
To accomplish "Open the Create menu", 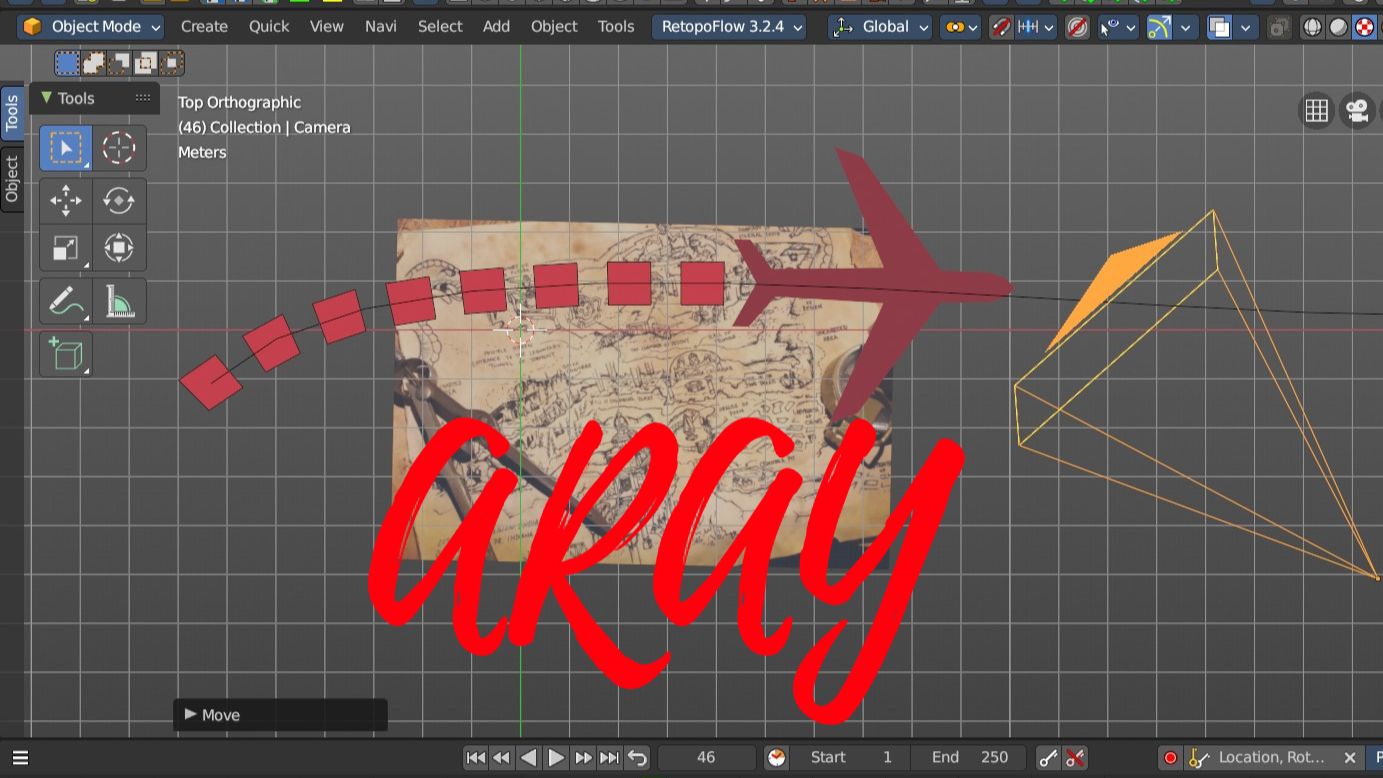I will 204,27.
